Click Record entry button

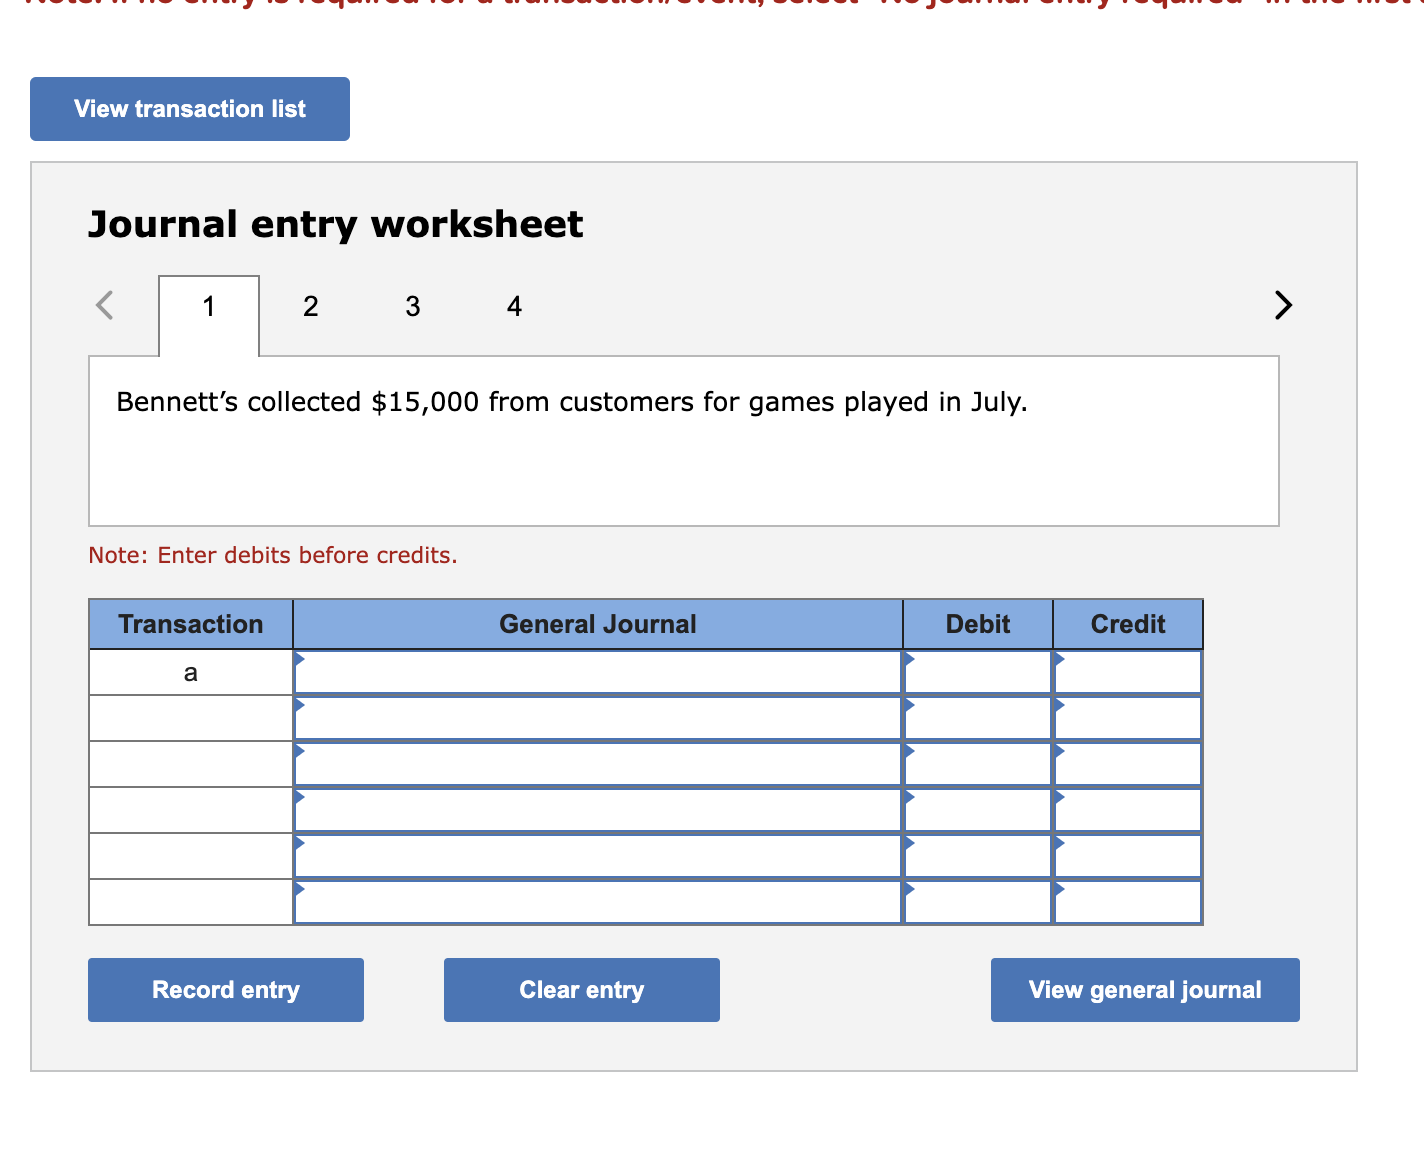[x=226, y=990]
